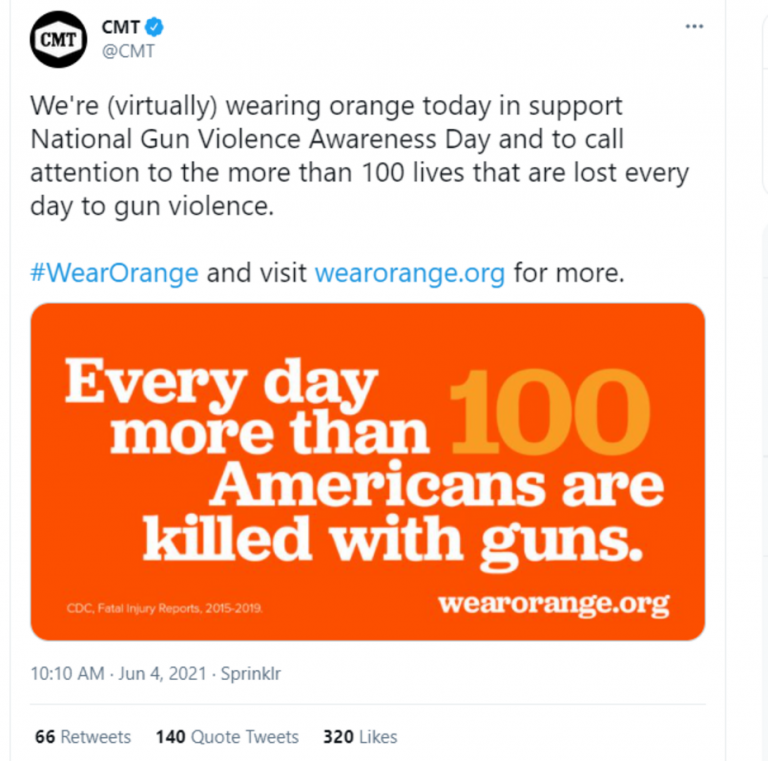Open the CMT display name profile link
Viewport: 768px width, 761px height.
tap(121, 27)
